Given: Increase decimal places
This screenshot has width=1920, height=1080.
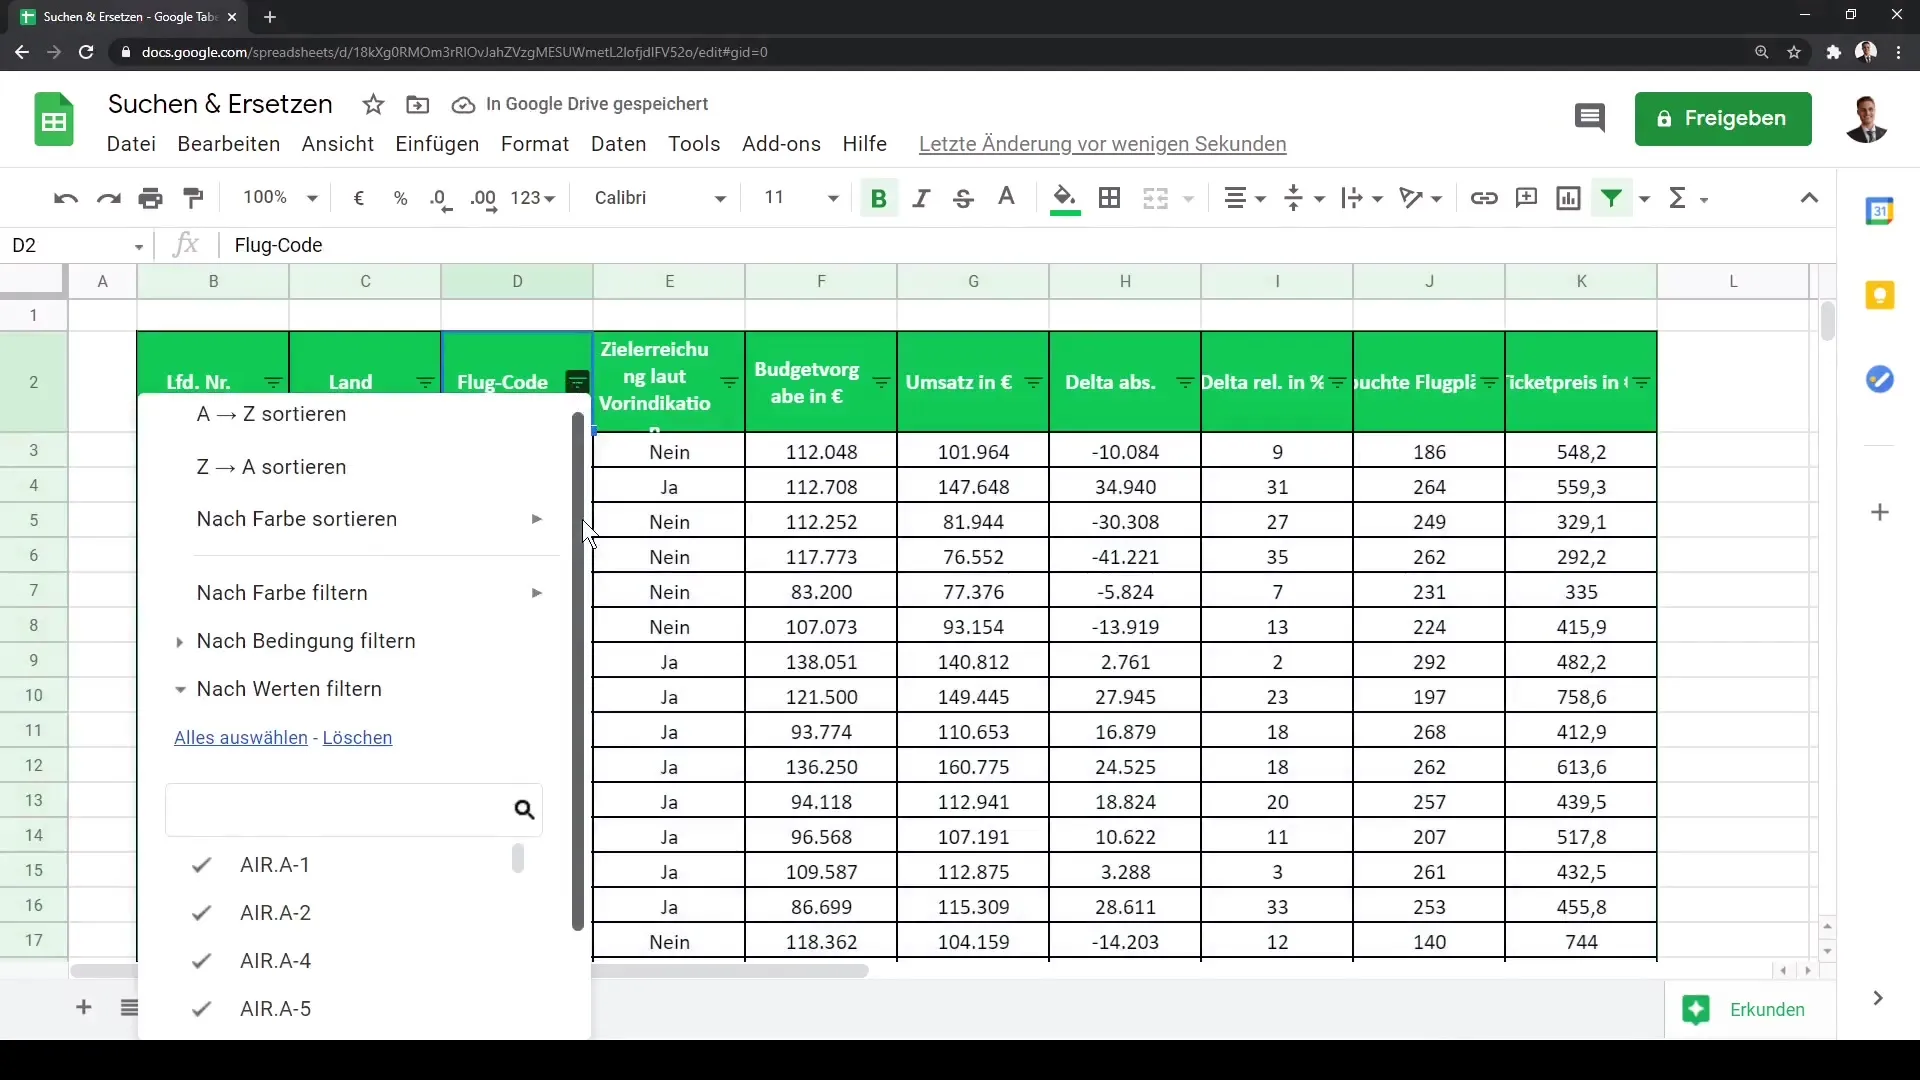Looking at the screenshot, I should point(484,198).
